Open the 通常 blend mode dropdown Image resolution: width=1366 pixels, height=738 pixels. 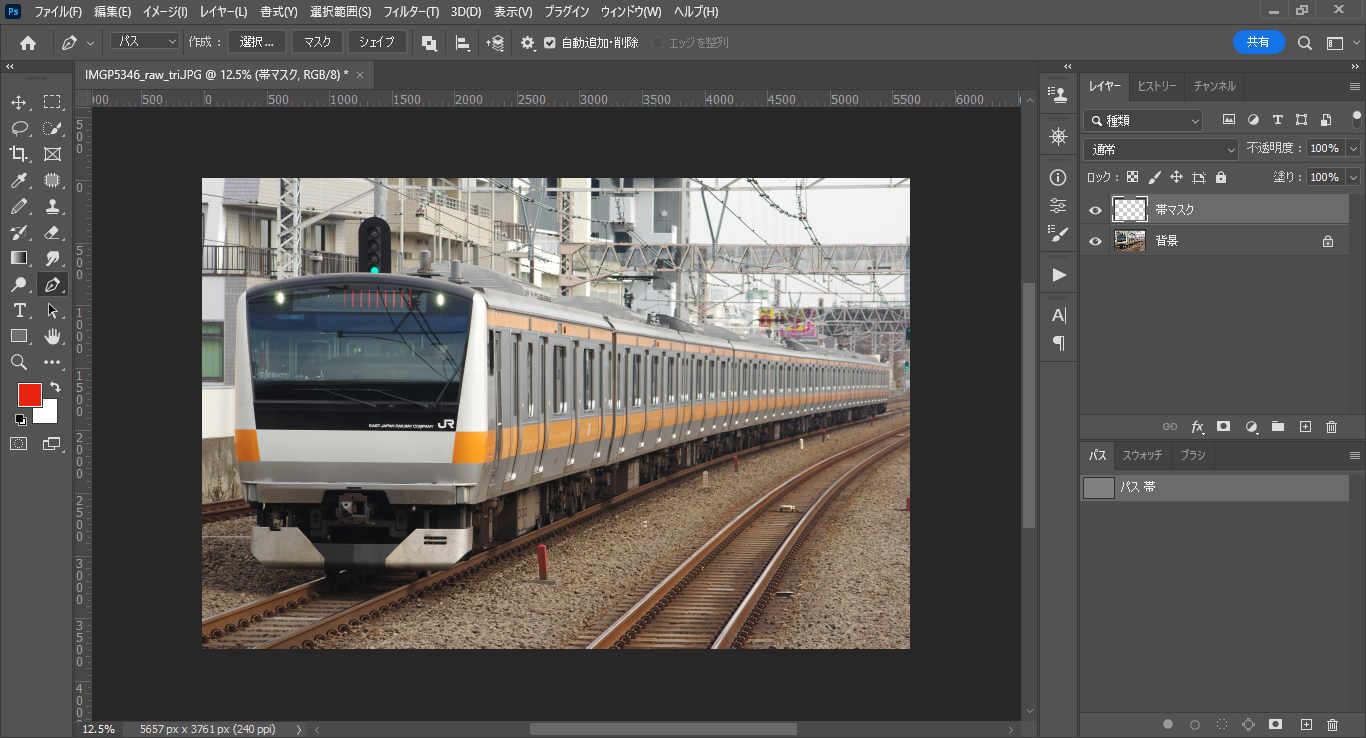click(1161, 149)
